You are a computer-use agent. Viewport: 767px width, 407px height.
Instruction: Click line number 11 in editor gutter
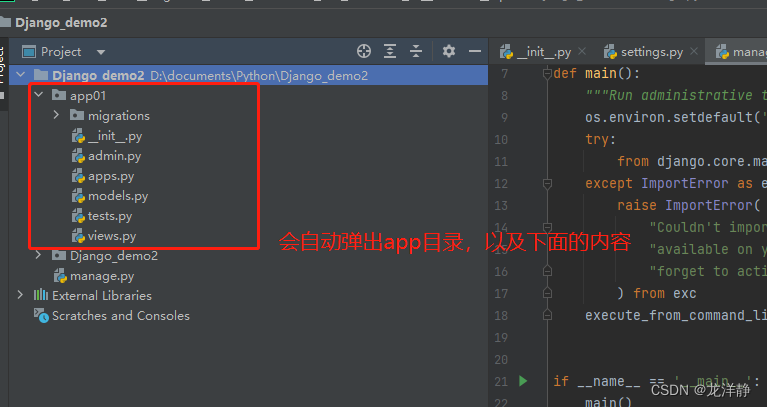pyautogui.click(x=501, y=161)
